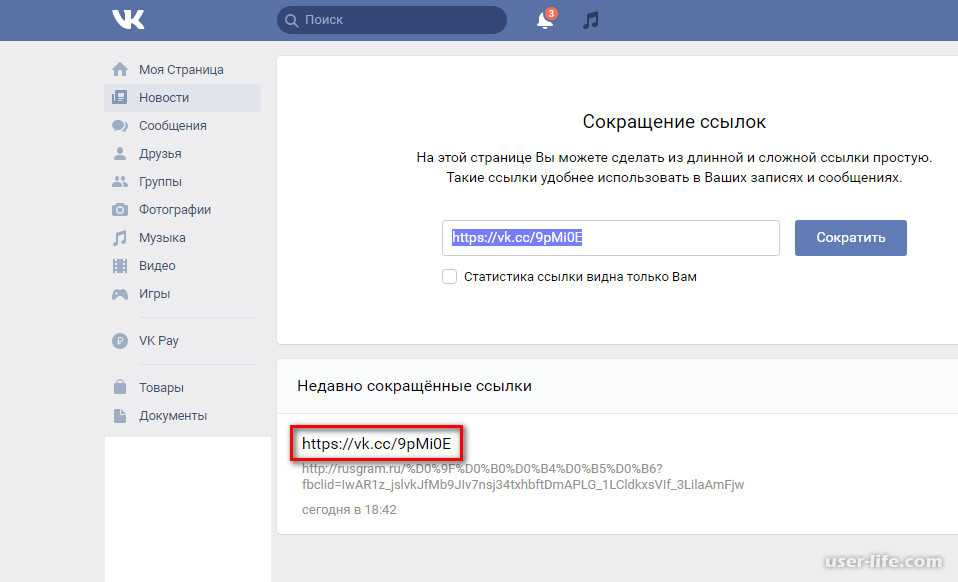Toggle the statistics visibility checkbox
This screenshot has width=958, height=582.
click(x=450, y=277)
